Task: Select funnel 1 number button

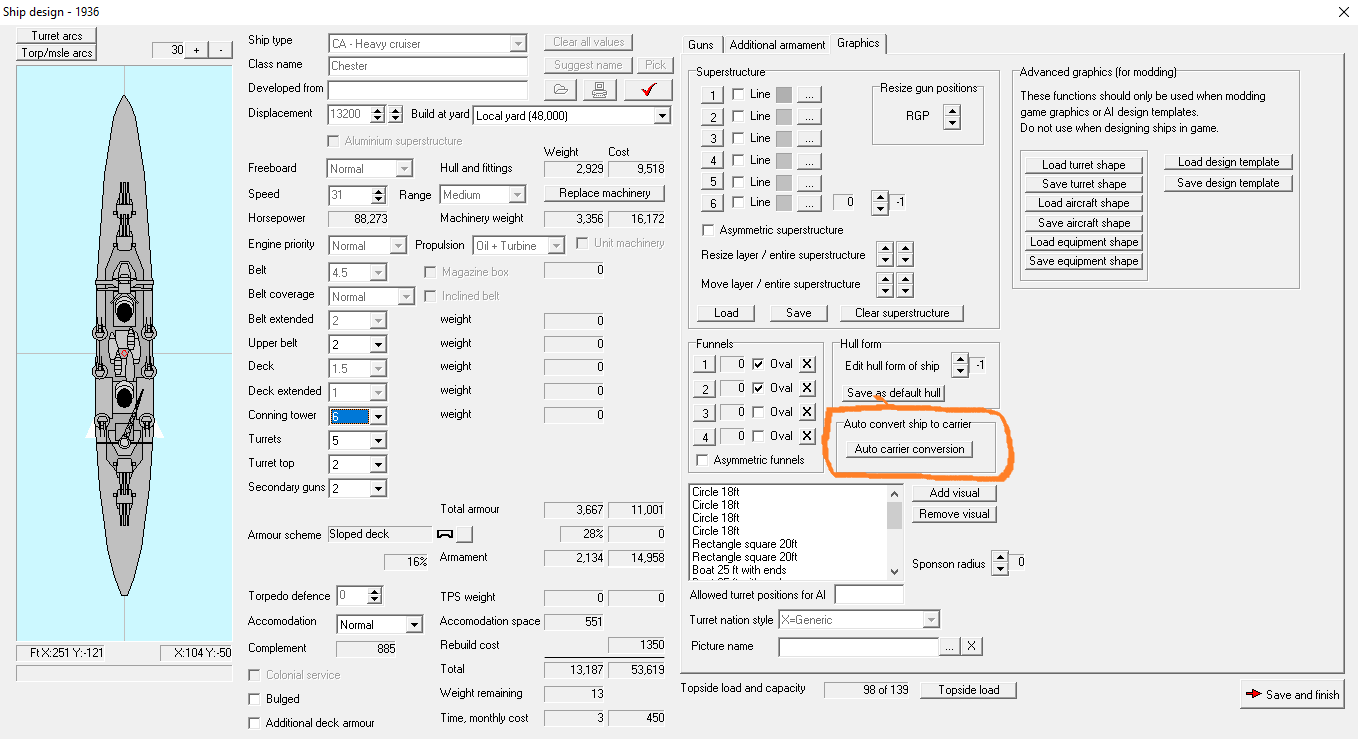Action: [705, 364]
